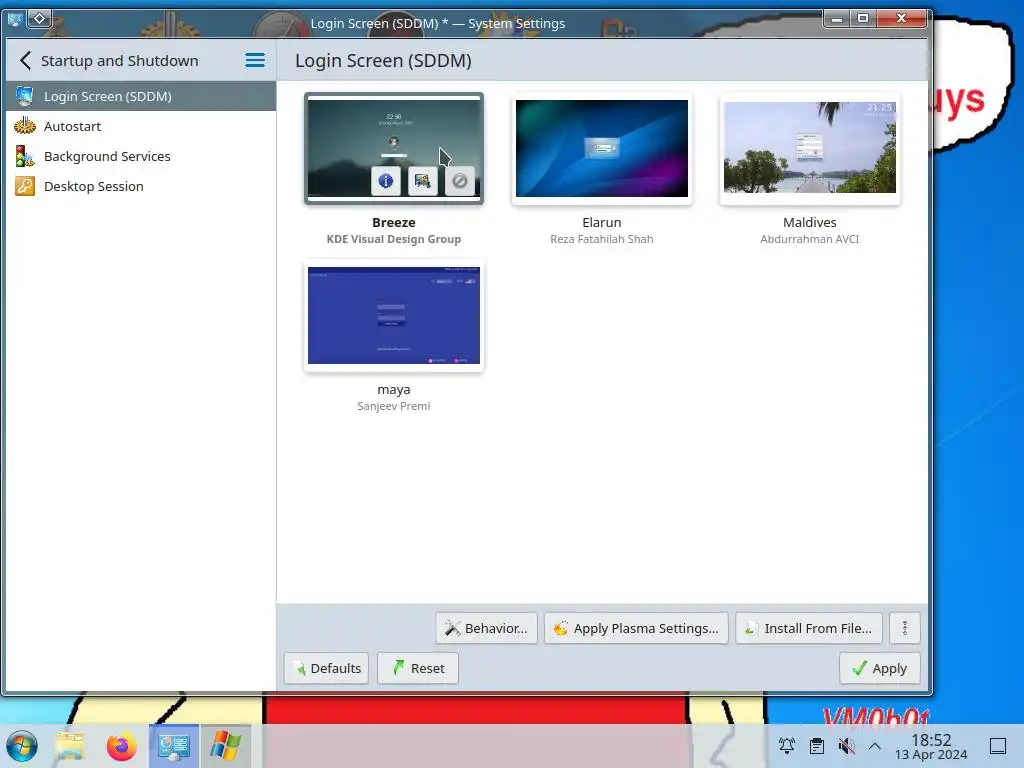Open Desktop Session settings
This screenshot has height=768, width=1024.
click(141, 186)
